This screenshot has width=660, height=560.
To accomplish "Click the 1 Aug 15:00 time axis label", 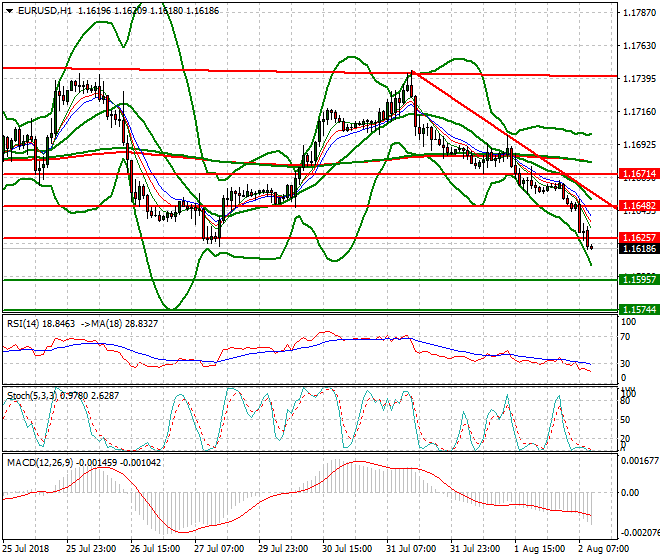I will coord(540,549).
